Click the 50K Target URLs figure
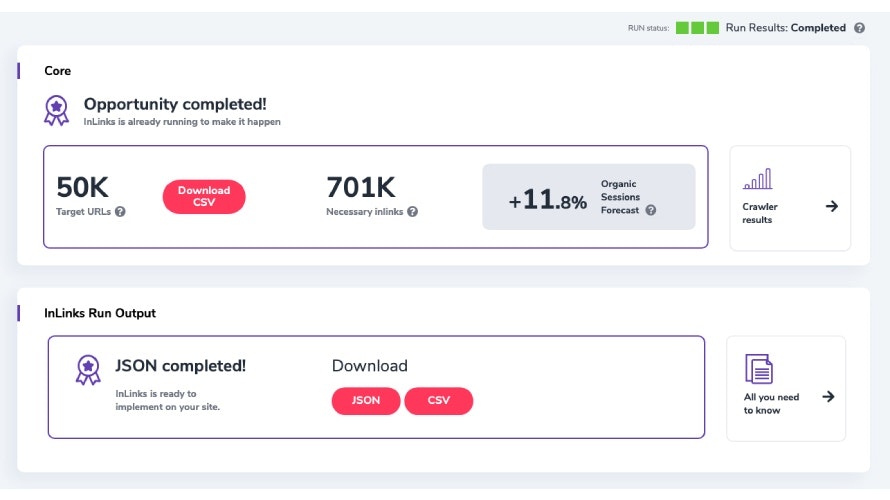890x500 pixels. [82, 188]
